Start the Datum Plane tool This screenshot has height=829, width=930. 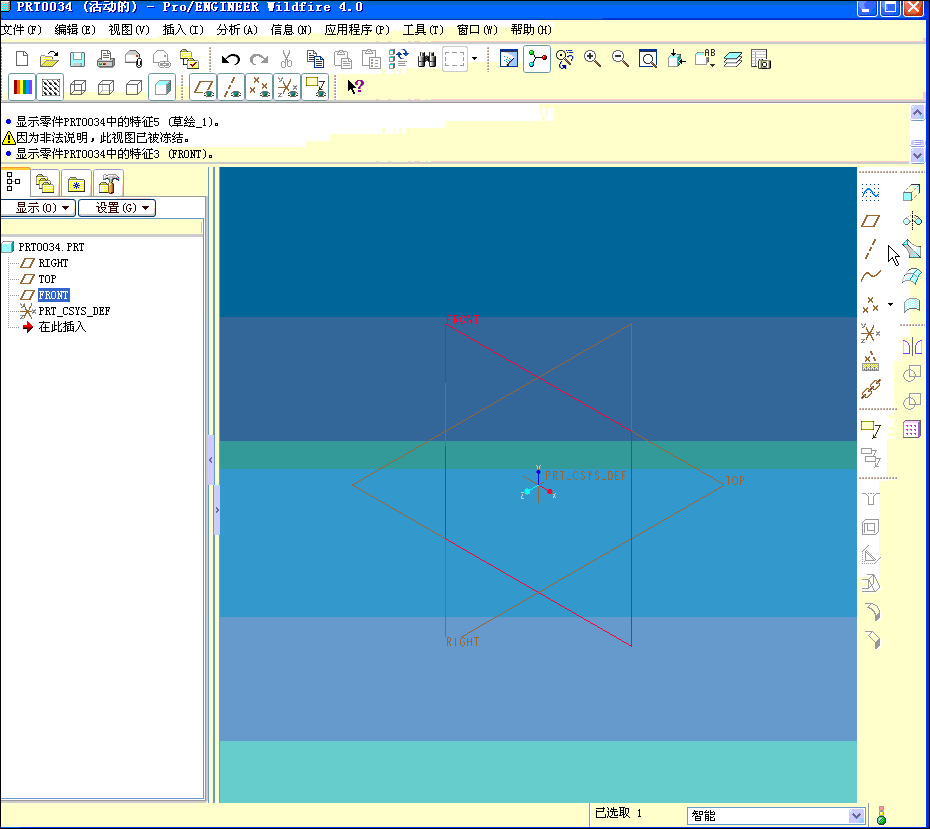tap(870, 221)
